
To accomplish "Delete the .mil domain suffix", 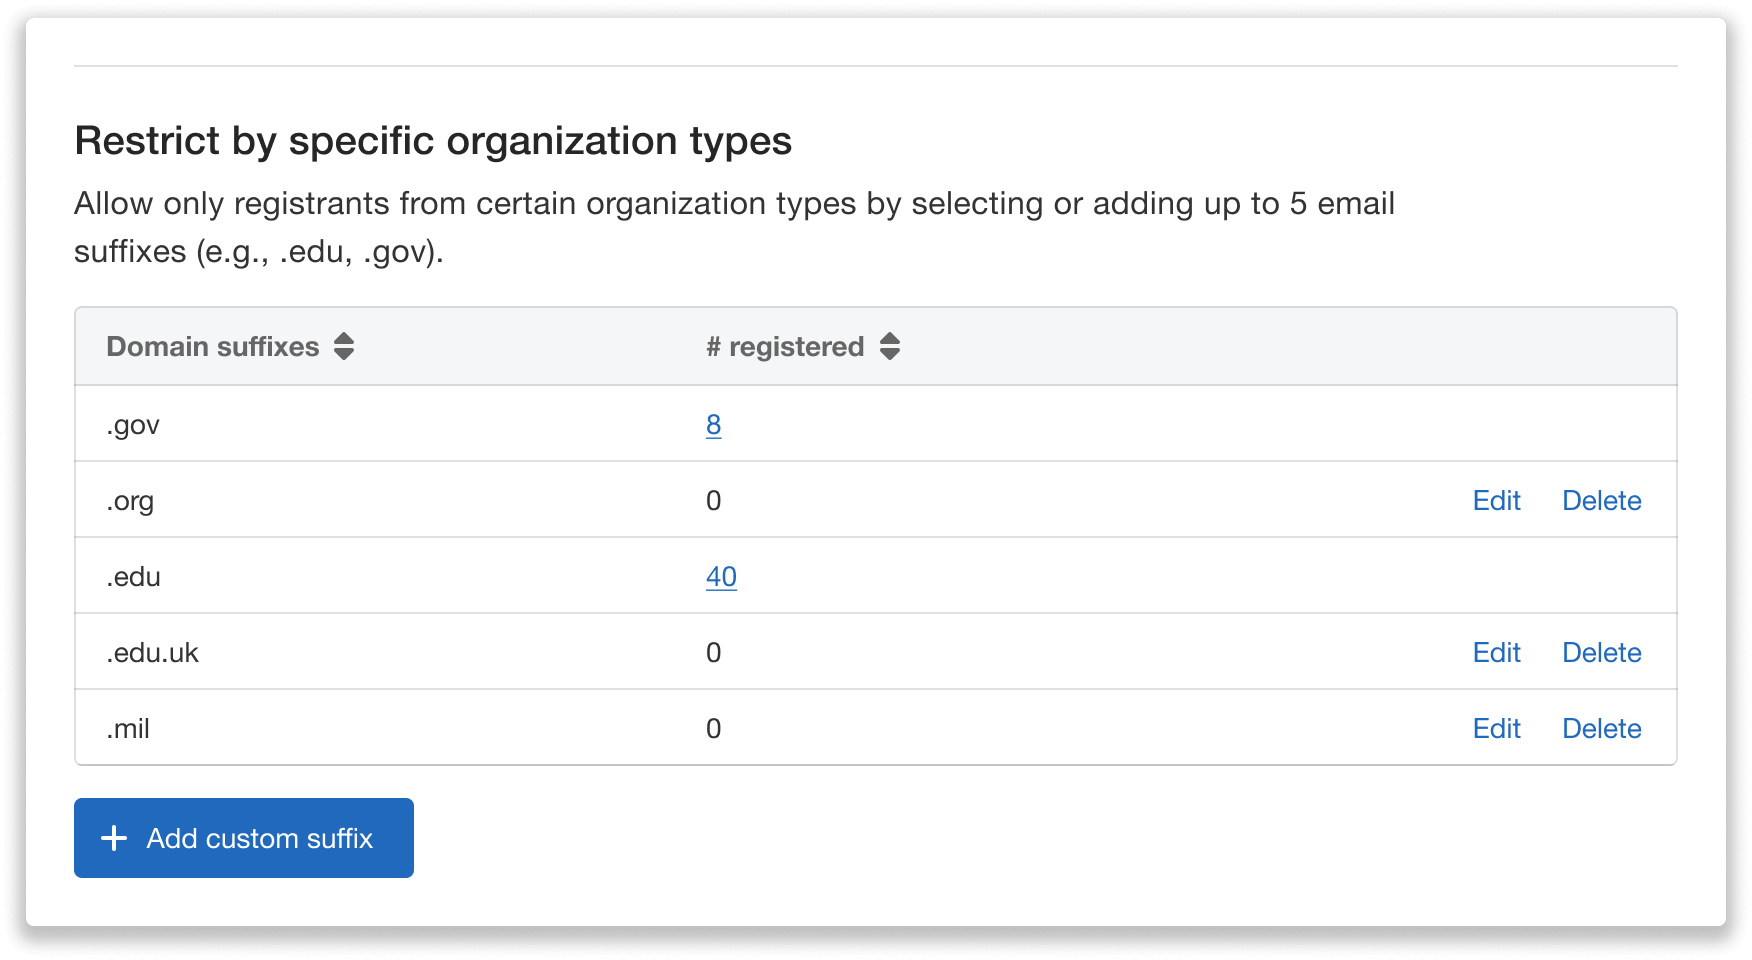I will coord(1601,728).
